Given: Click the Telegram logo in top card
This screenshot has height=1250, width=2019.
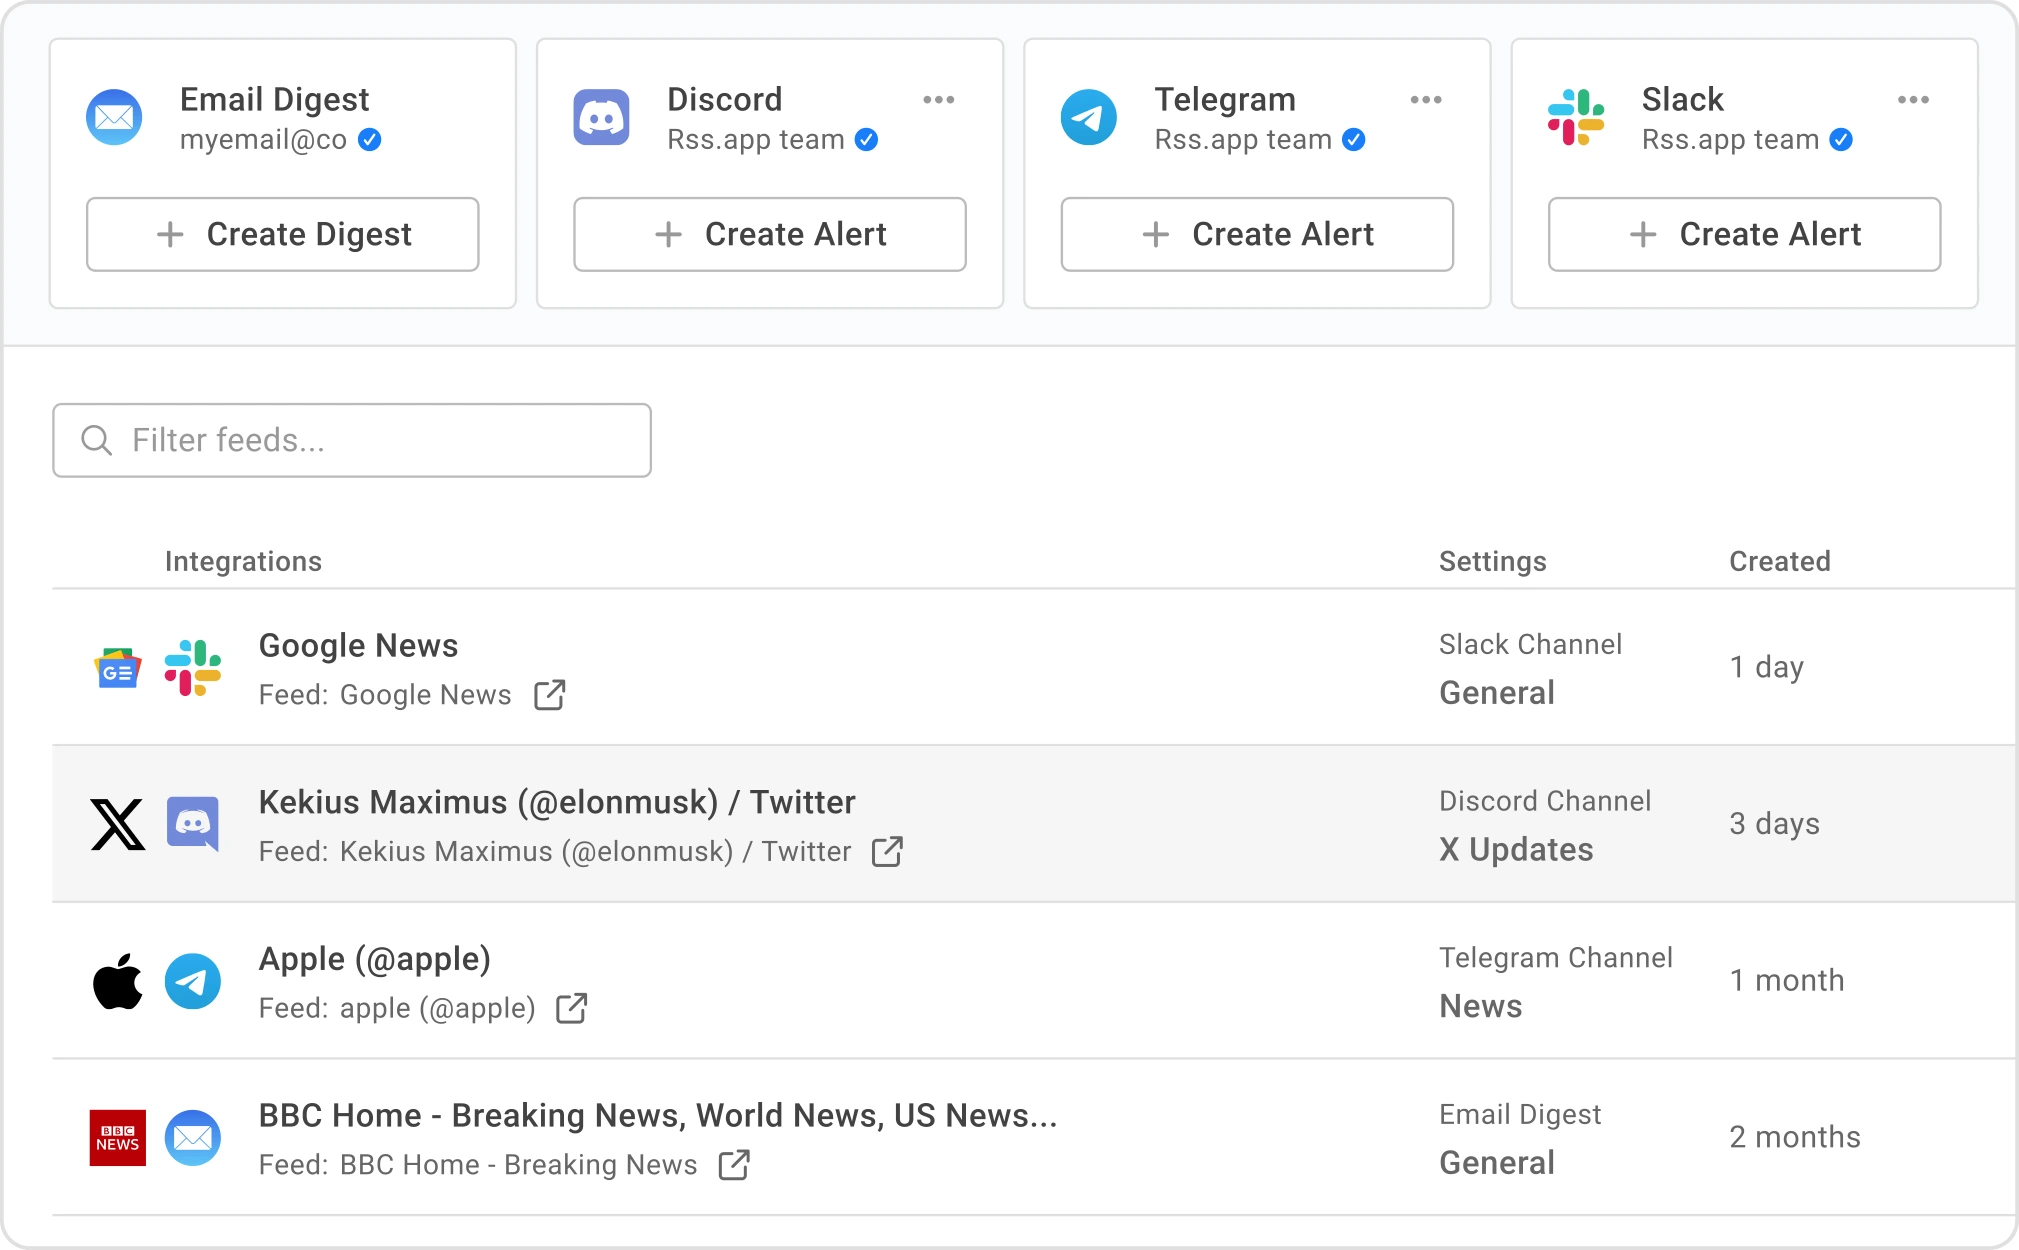Looking at the screenshot, I should click(x=1088, y=118).
